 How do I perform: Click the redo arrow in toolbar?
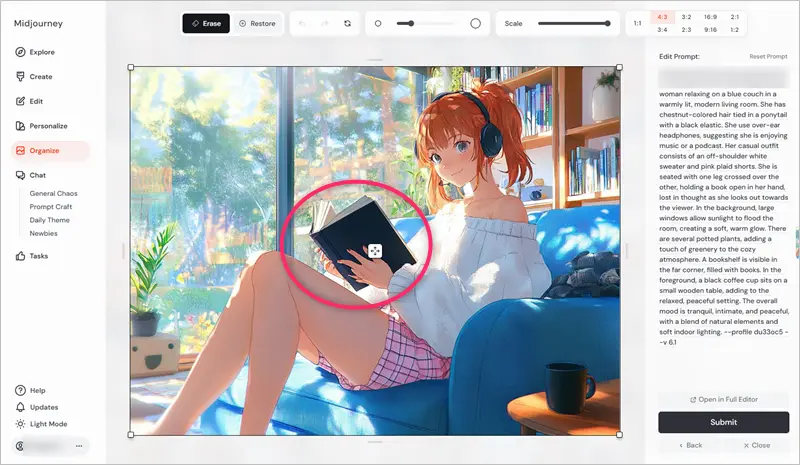325,23
